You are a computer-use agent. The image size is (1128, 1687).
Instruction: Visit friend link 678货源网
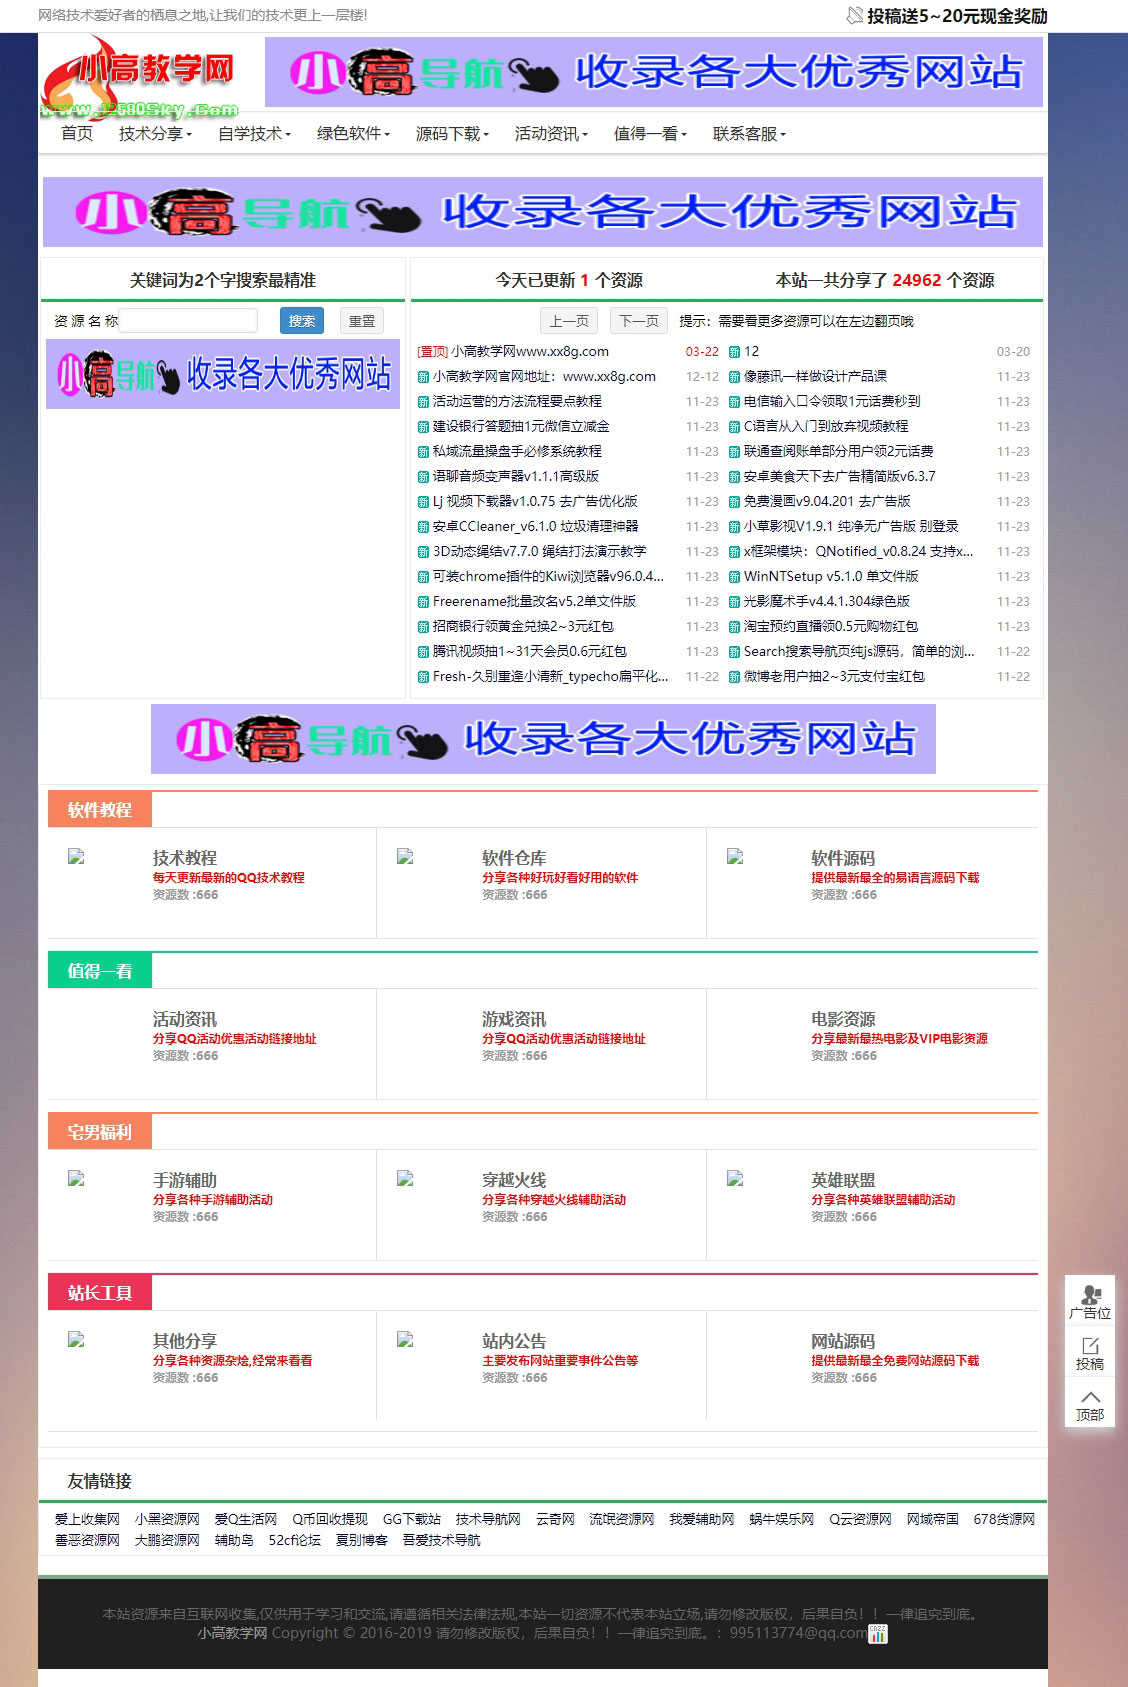point(1004,1518)
